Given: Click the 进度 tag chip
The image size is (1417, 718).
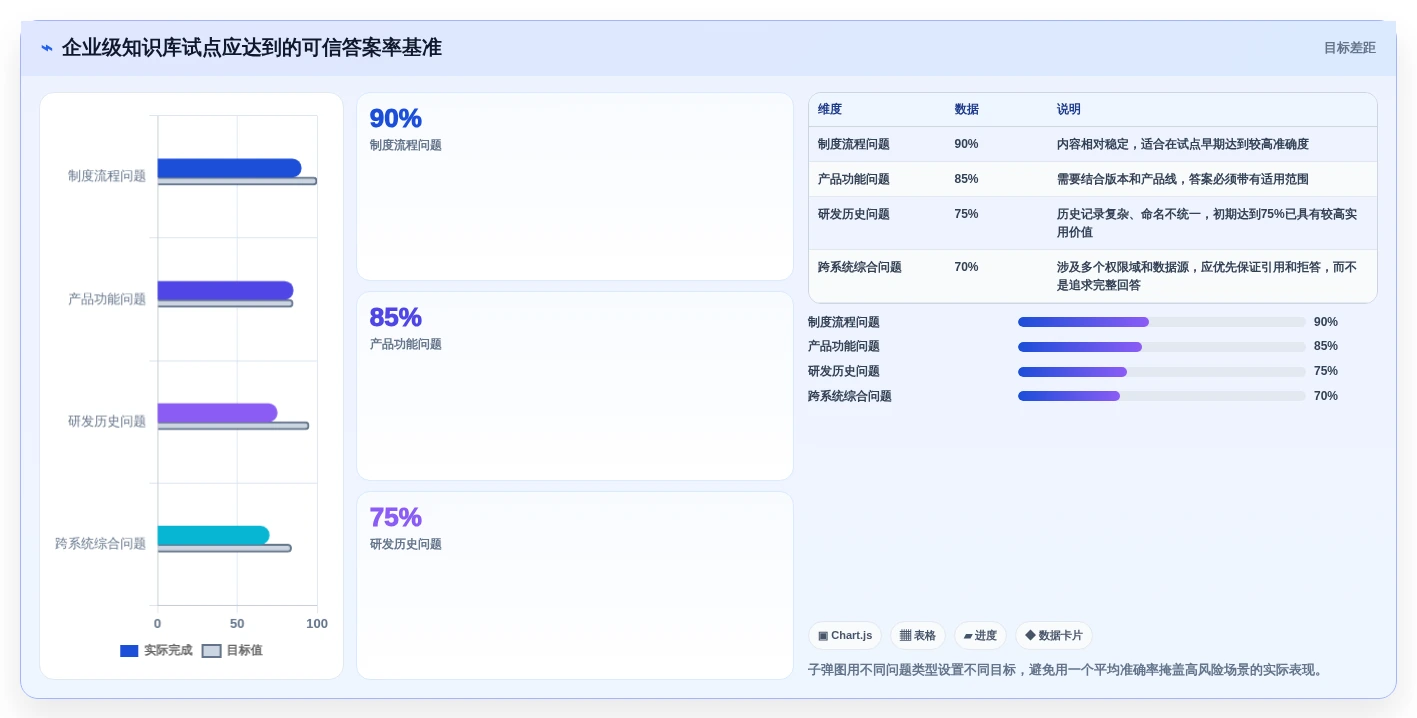Looking at the screenshot, I should click(x=980, y=636).
